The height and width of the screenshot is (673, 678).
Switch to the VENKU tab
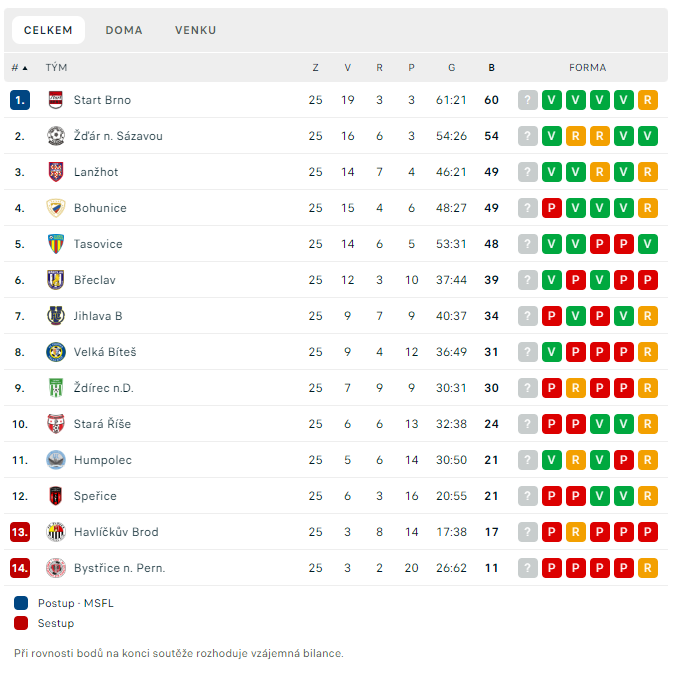click(x=195, y=30)
